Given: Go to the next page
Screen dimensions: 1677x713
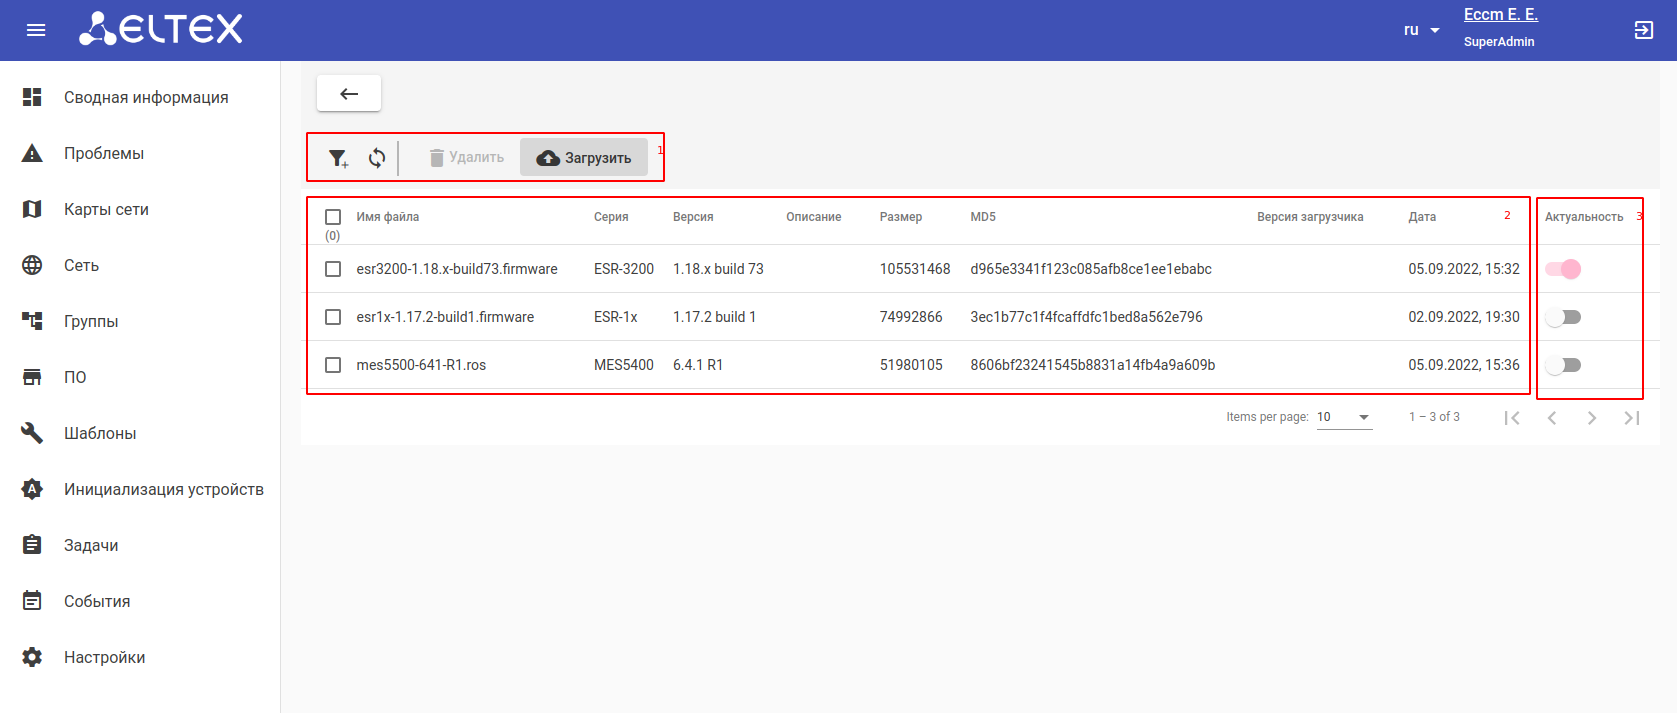Looking at the screenshot, I should click(x=1592, y=418).
